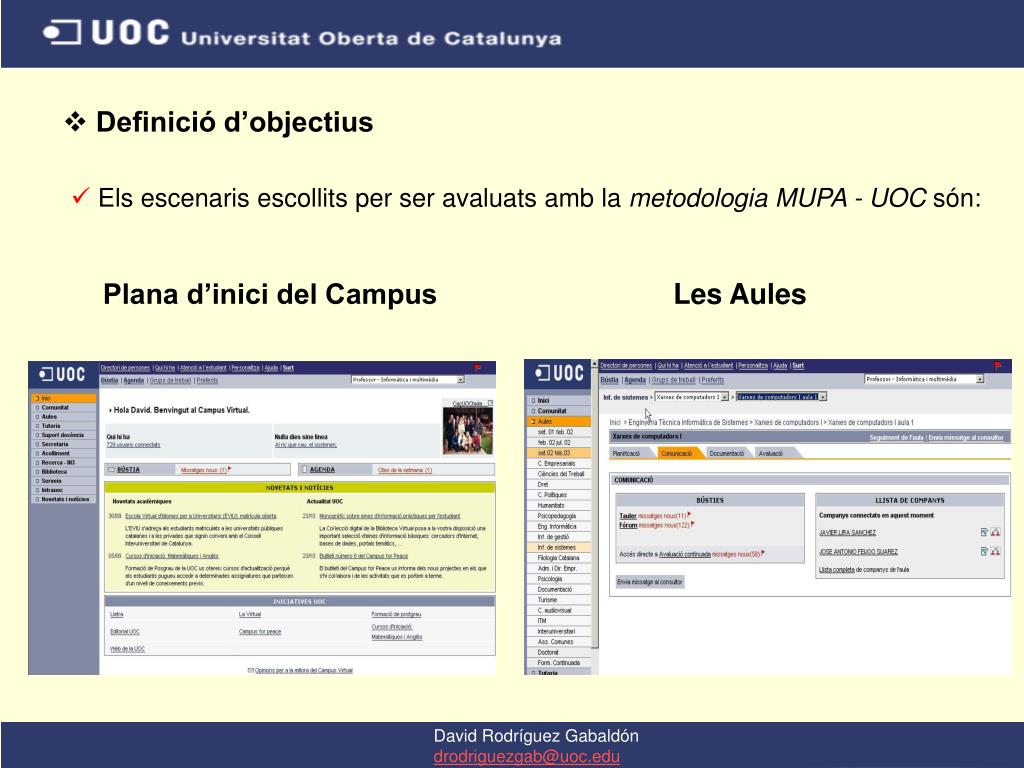Screen dimensions: 1024x768
Task: Open the Xarxes de computadors I aula 1 dropdown
Action: (x=782, y=397)
